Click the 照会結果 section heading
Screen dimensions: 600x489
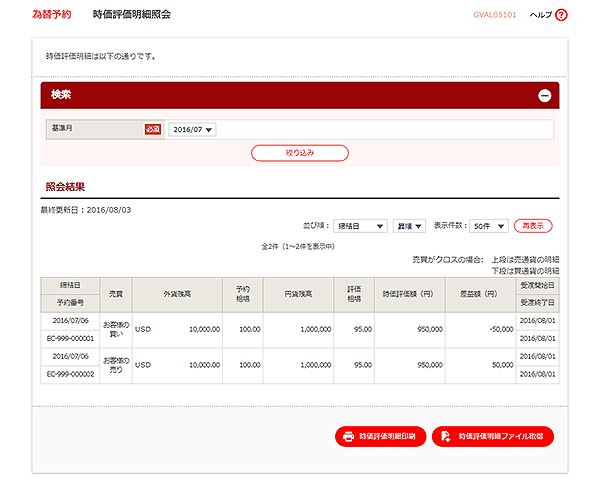[x=65, y=187]
